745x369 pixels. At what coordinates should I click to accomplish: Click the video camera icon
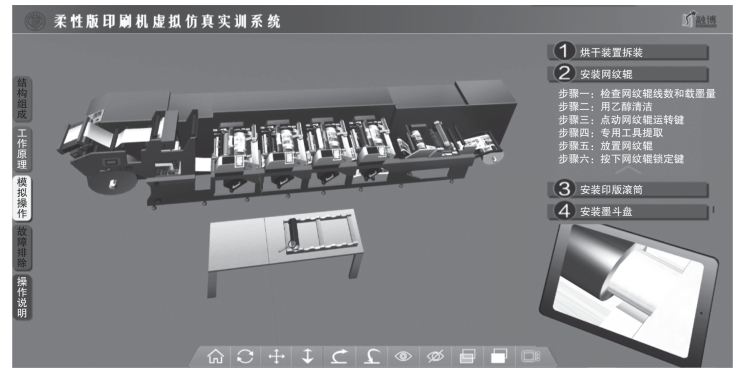pyautogui.click(x=530, y=356)
